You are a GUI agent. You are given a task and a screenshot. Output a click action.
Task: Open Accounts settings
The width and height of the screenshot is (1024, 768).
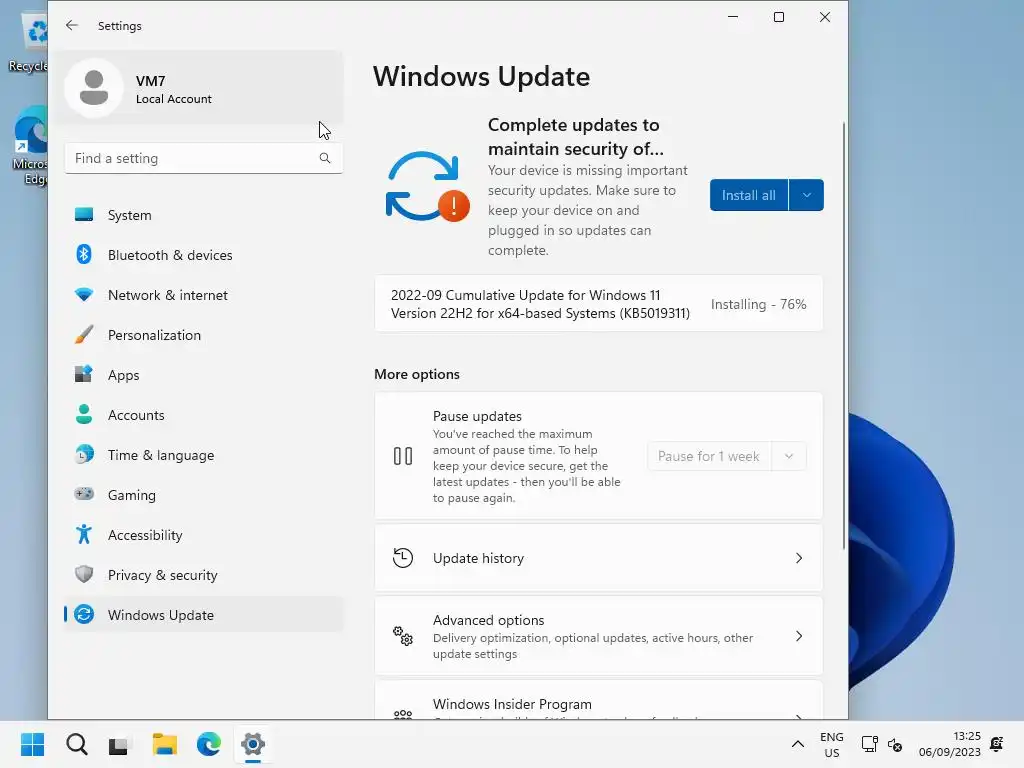click(x=204, y=415)
